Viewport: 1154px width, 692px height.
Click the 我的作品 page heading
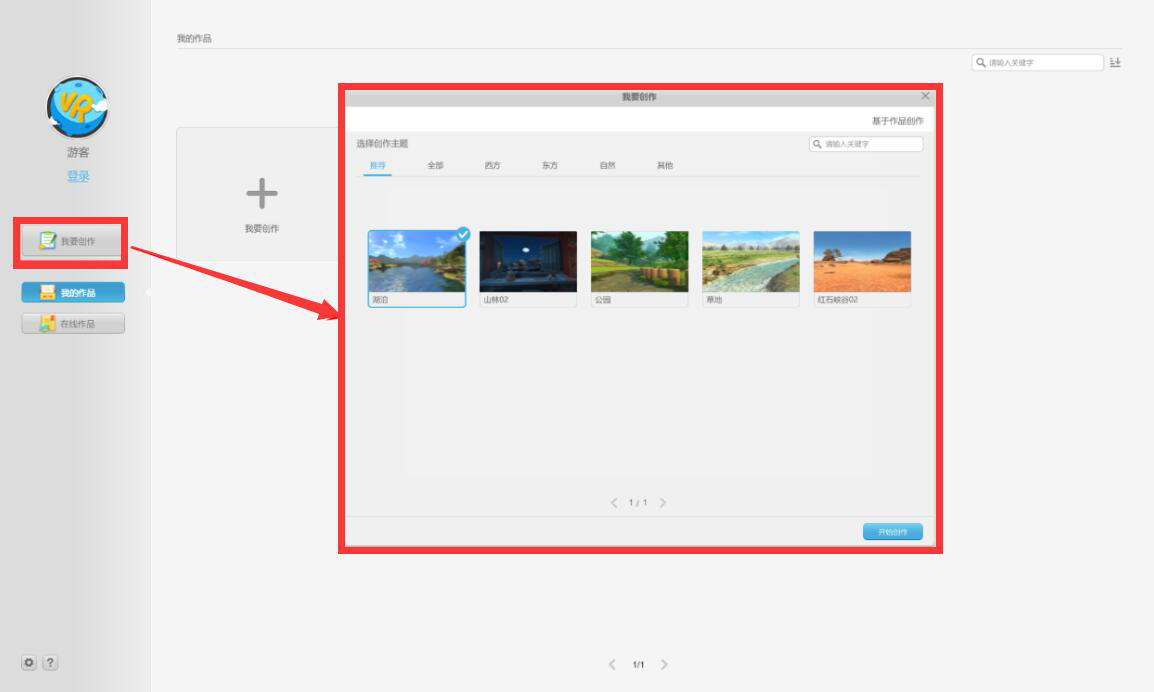194,38
